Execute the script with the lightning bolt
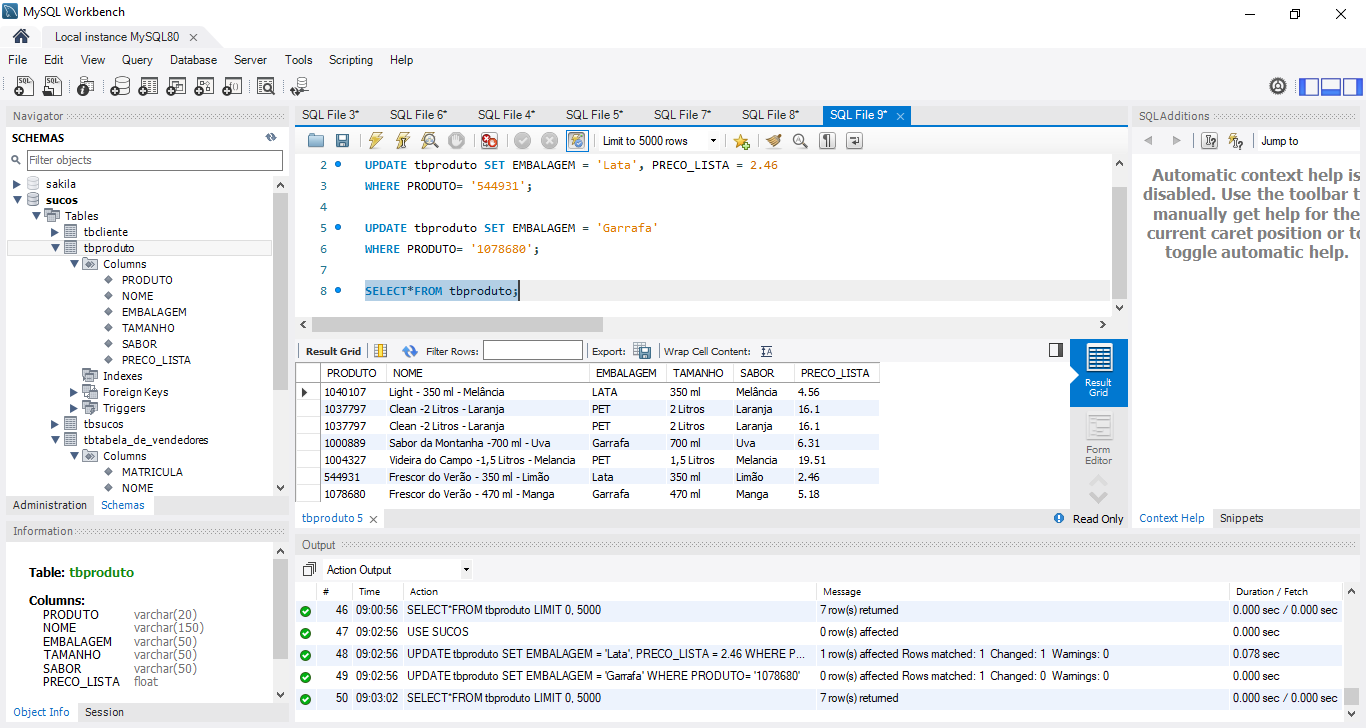1366x728 pixels. tap(376, 141)
